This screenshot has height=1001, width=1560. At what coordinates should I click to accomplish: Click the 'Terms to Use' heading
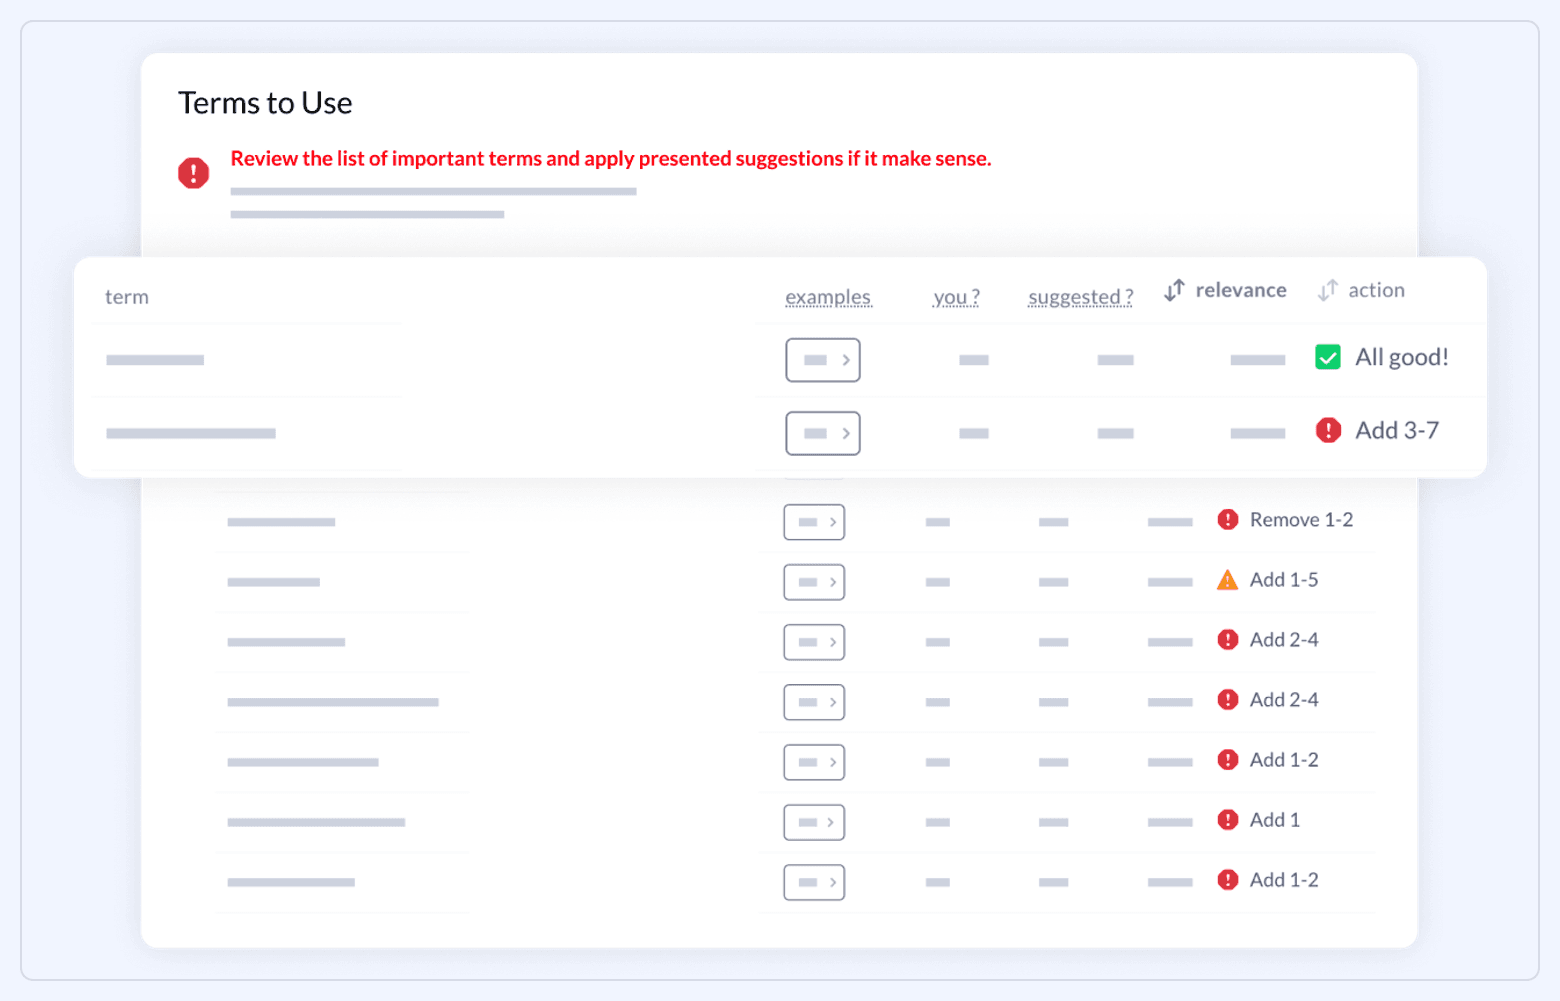pos(265,102)
